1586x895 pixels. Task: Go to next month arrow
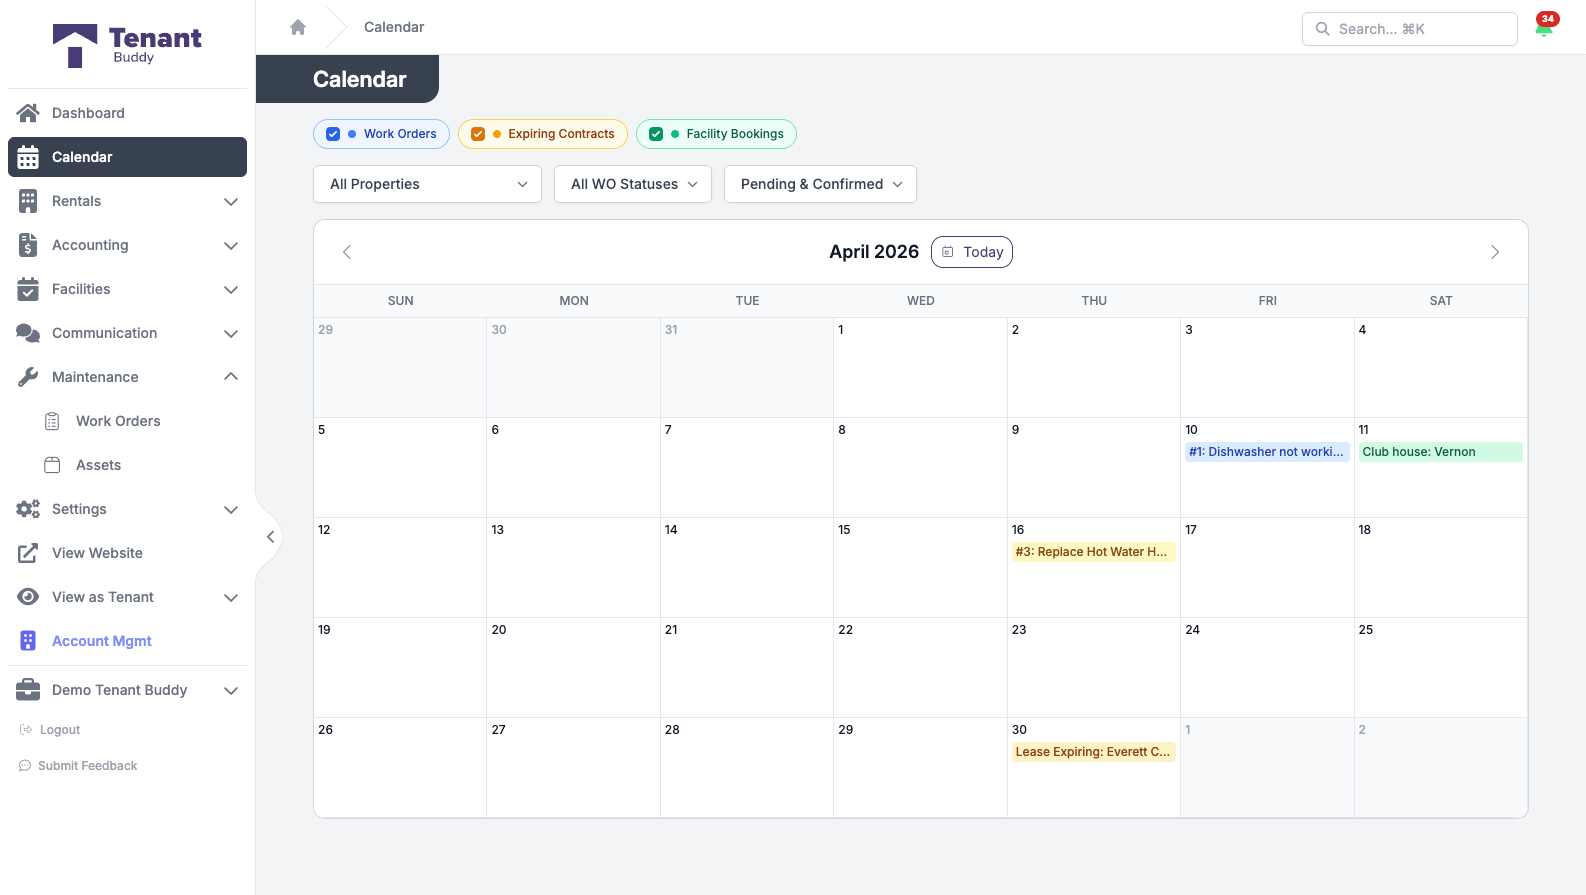click(x=1495, y=252)
